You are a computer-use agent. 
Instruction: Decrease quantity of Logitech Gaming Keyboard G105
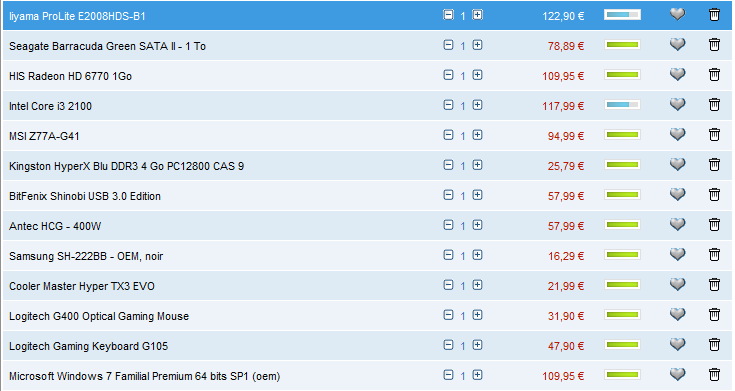coord(448,345)
